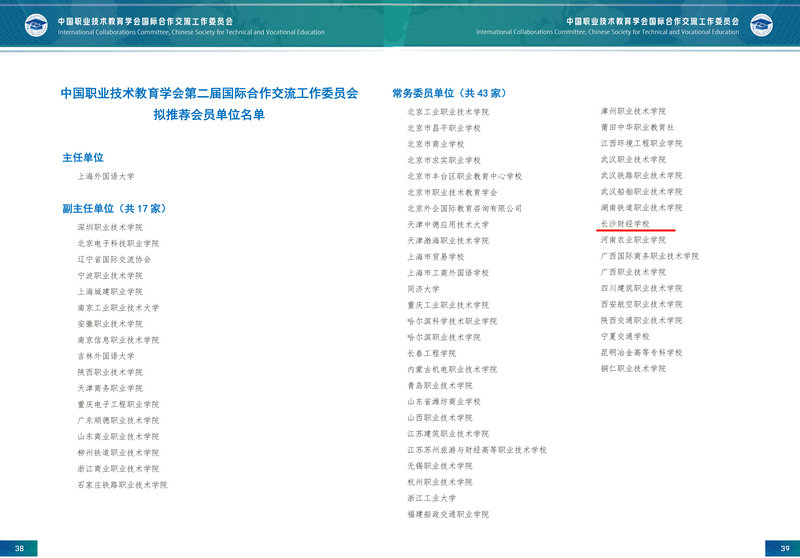
Task: Click the entry '铜仁职业技术学院'
Action: tap(633, 368)
